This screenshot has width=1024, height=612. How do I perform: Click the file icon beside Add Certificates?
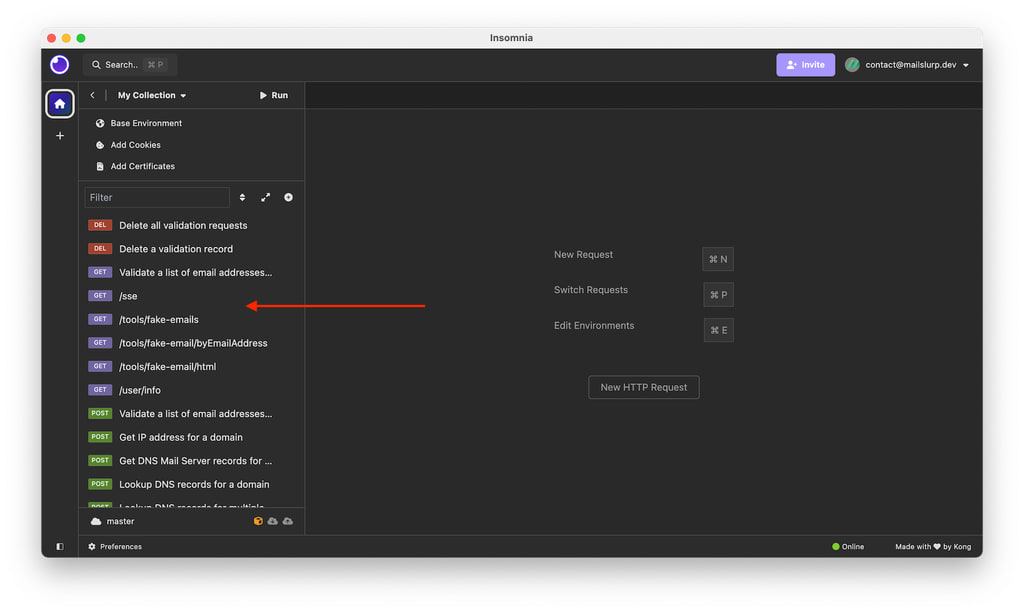[x=100, y=167]
